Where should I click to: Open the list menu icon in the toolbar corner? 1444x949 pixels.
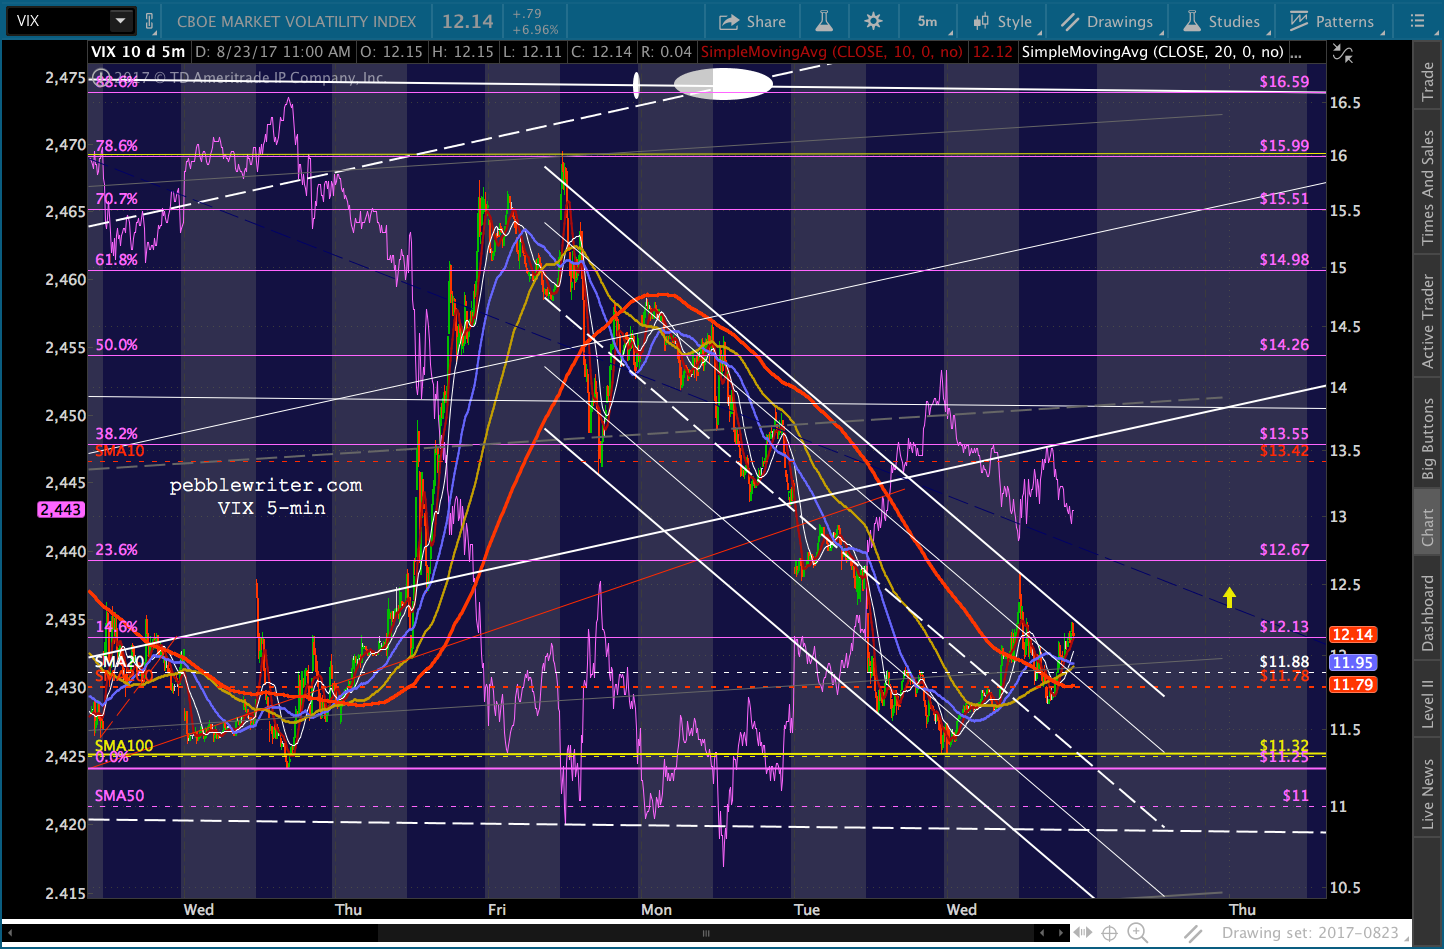[x=1417, y=21]
